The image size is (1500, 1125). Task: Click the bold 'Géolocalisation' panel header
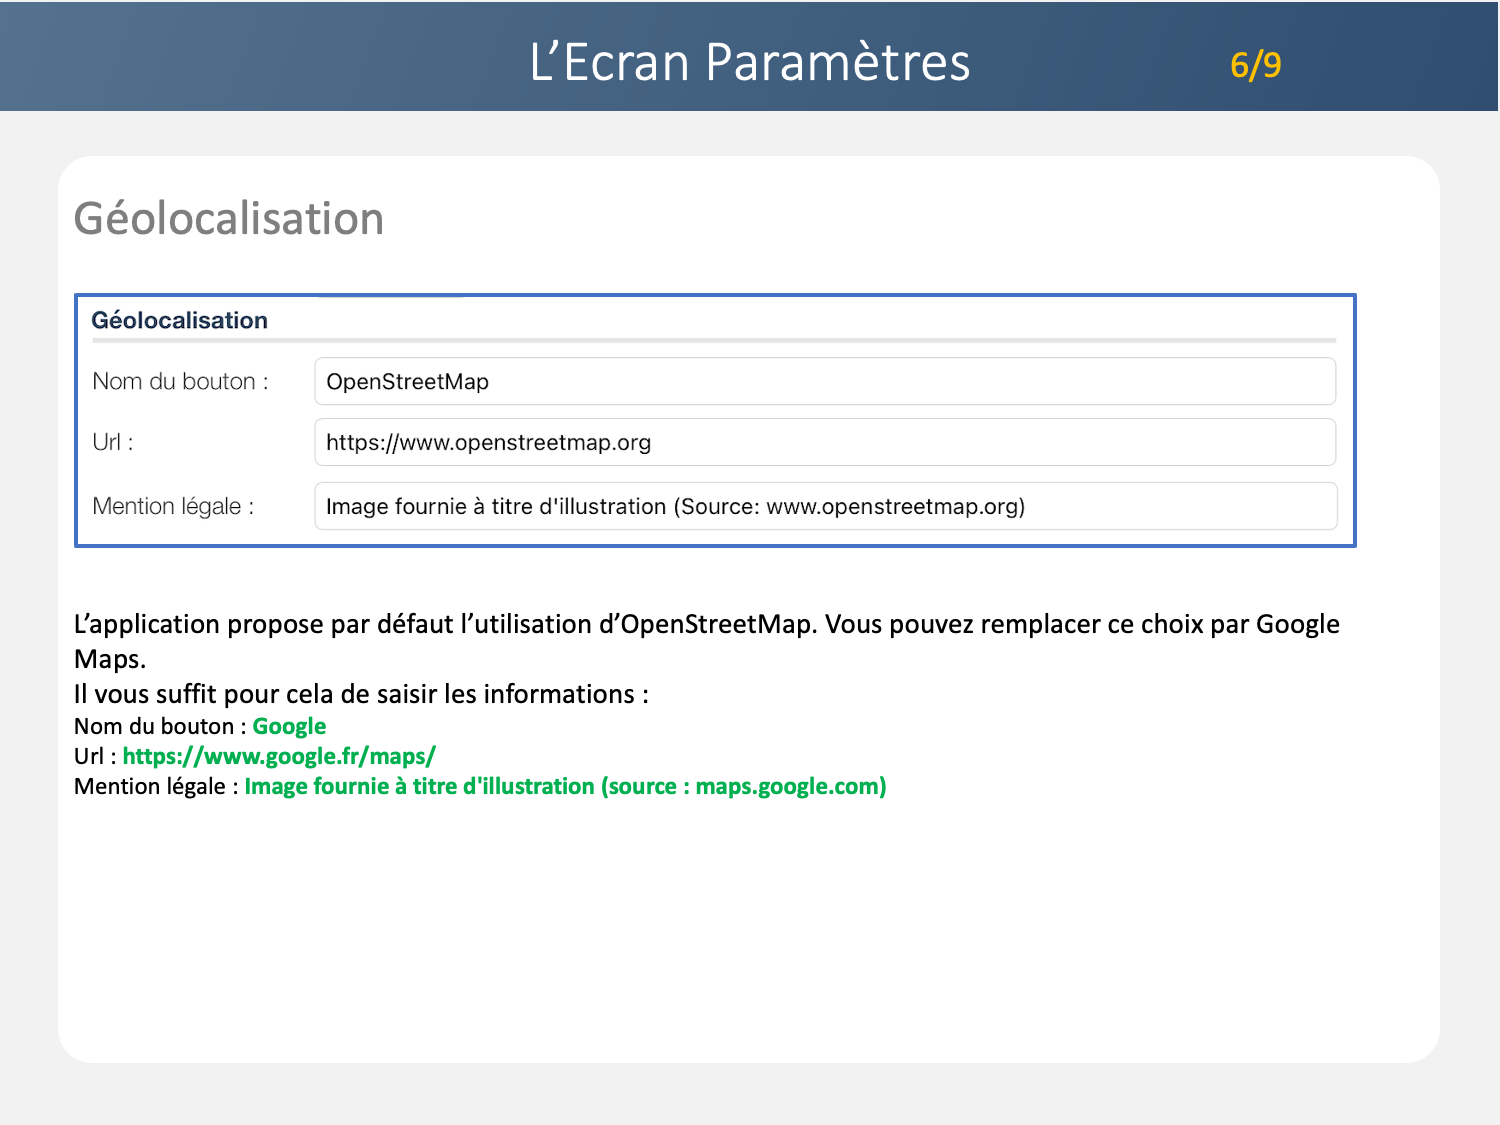click(180, 320)
